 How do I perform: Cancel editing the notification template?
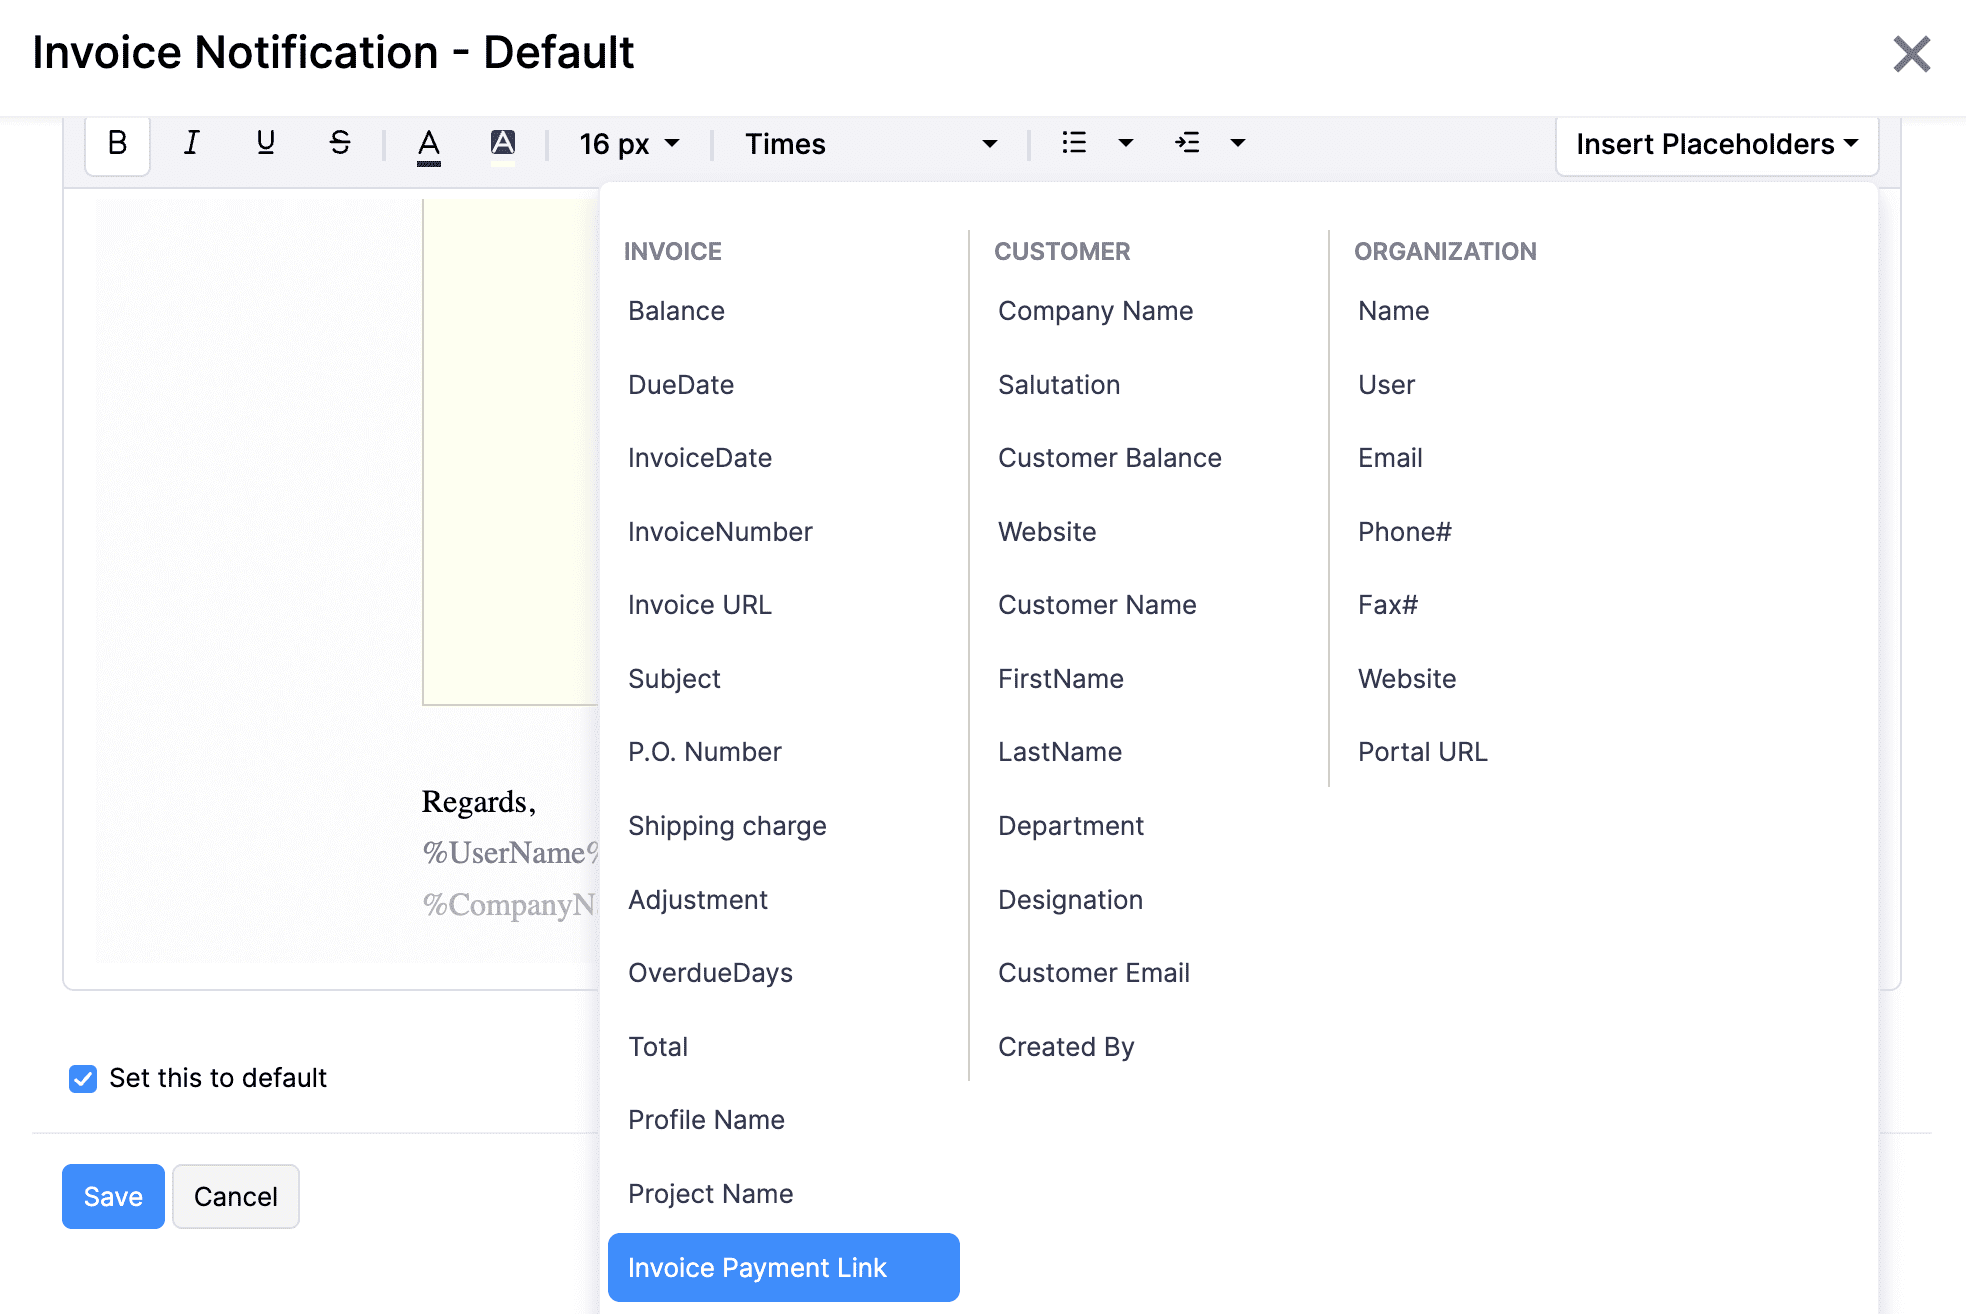pos(235,1196)
